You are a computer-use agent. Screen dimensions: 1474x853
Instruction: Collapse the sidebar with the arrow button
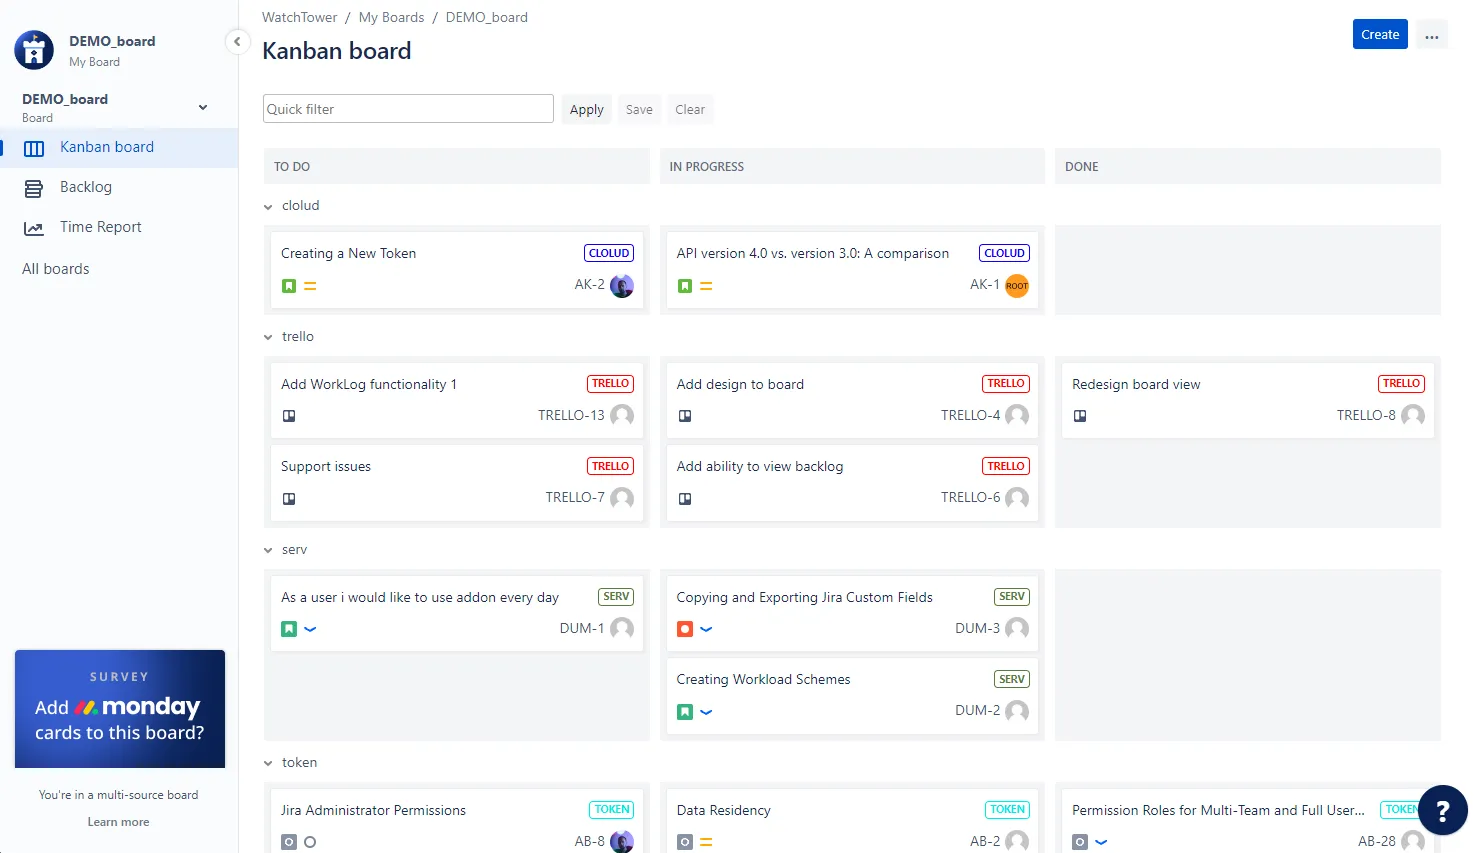point(237,42)
